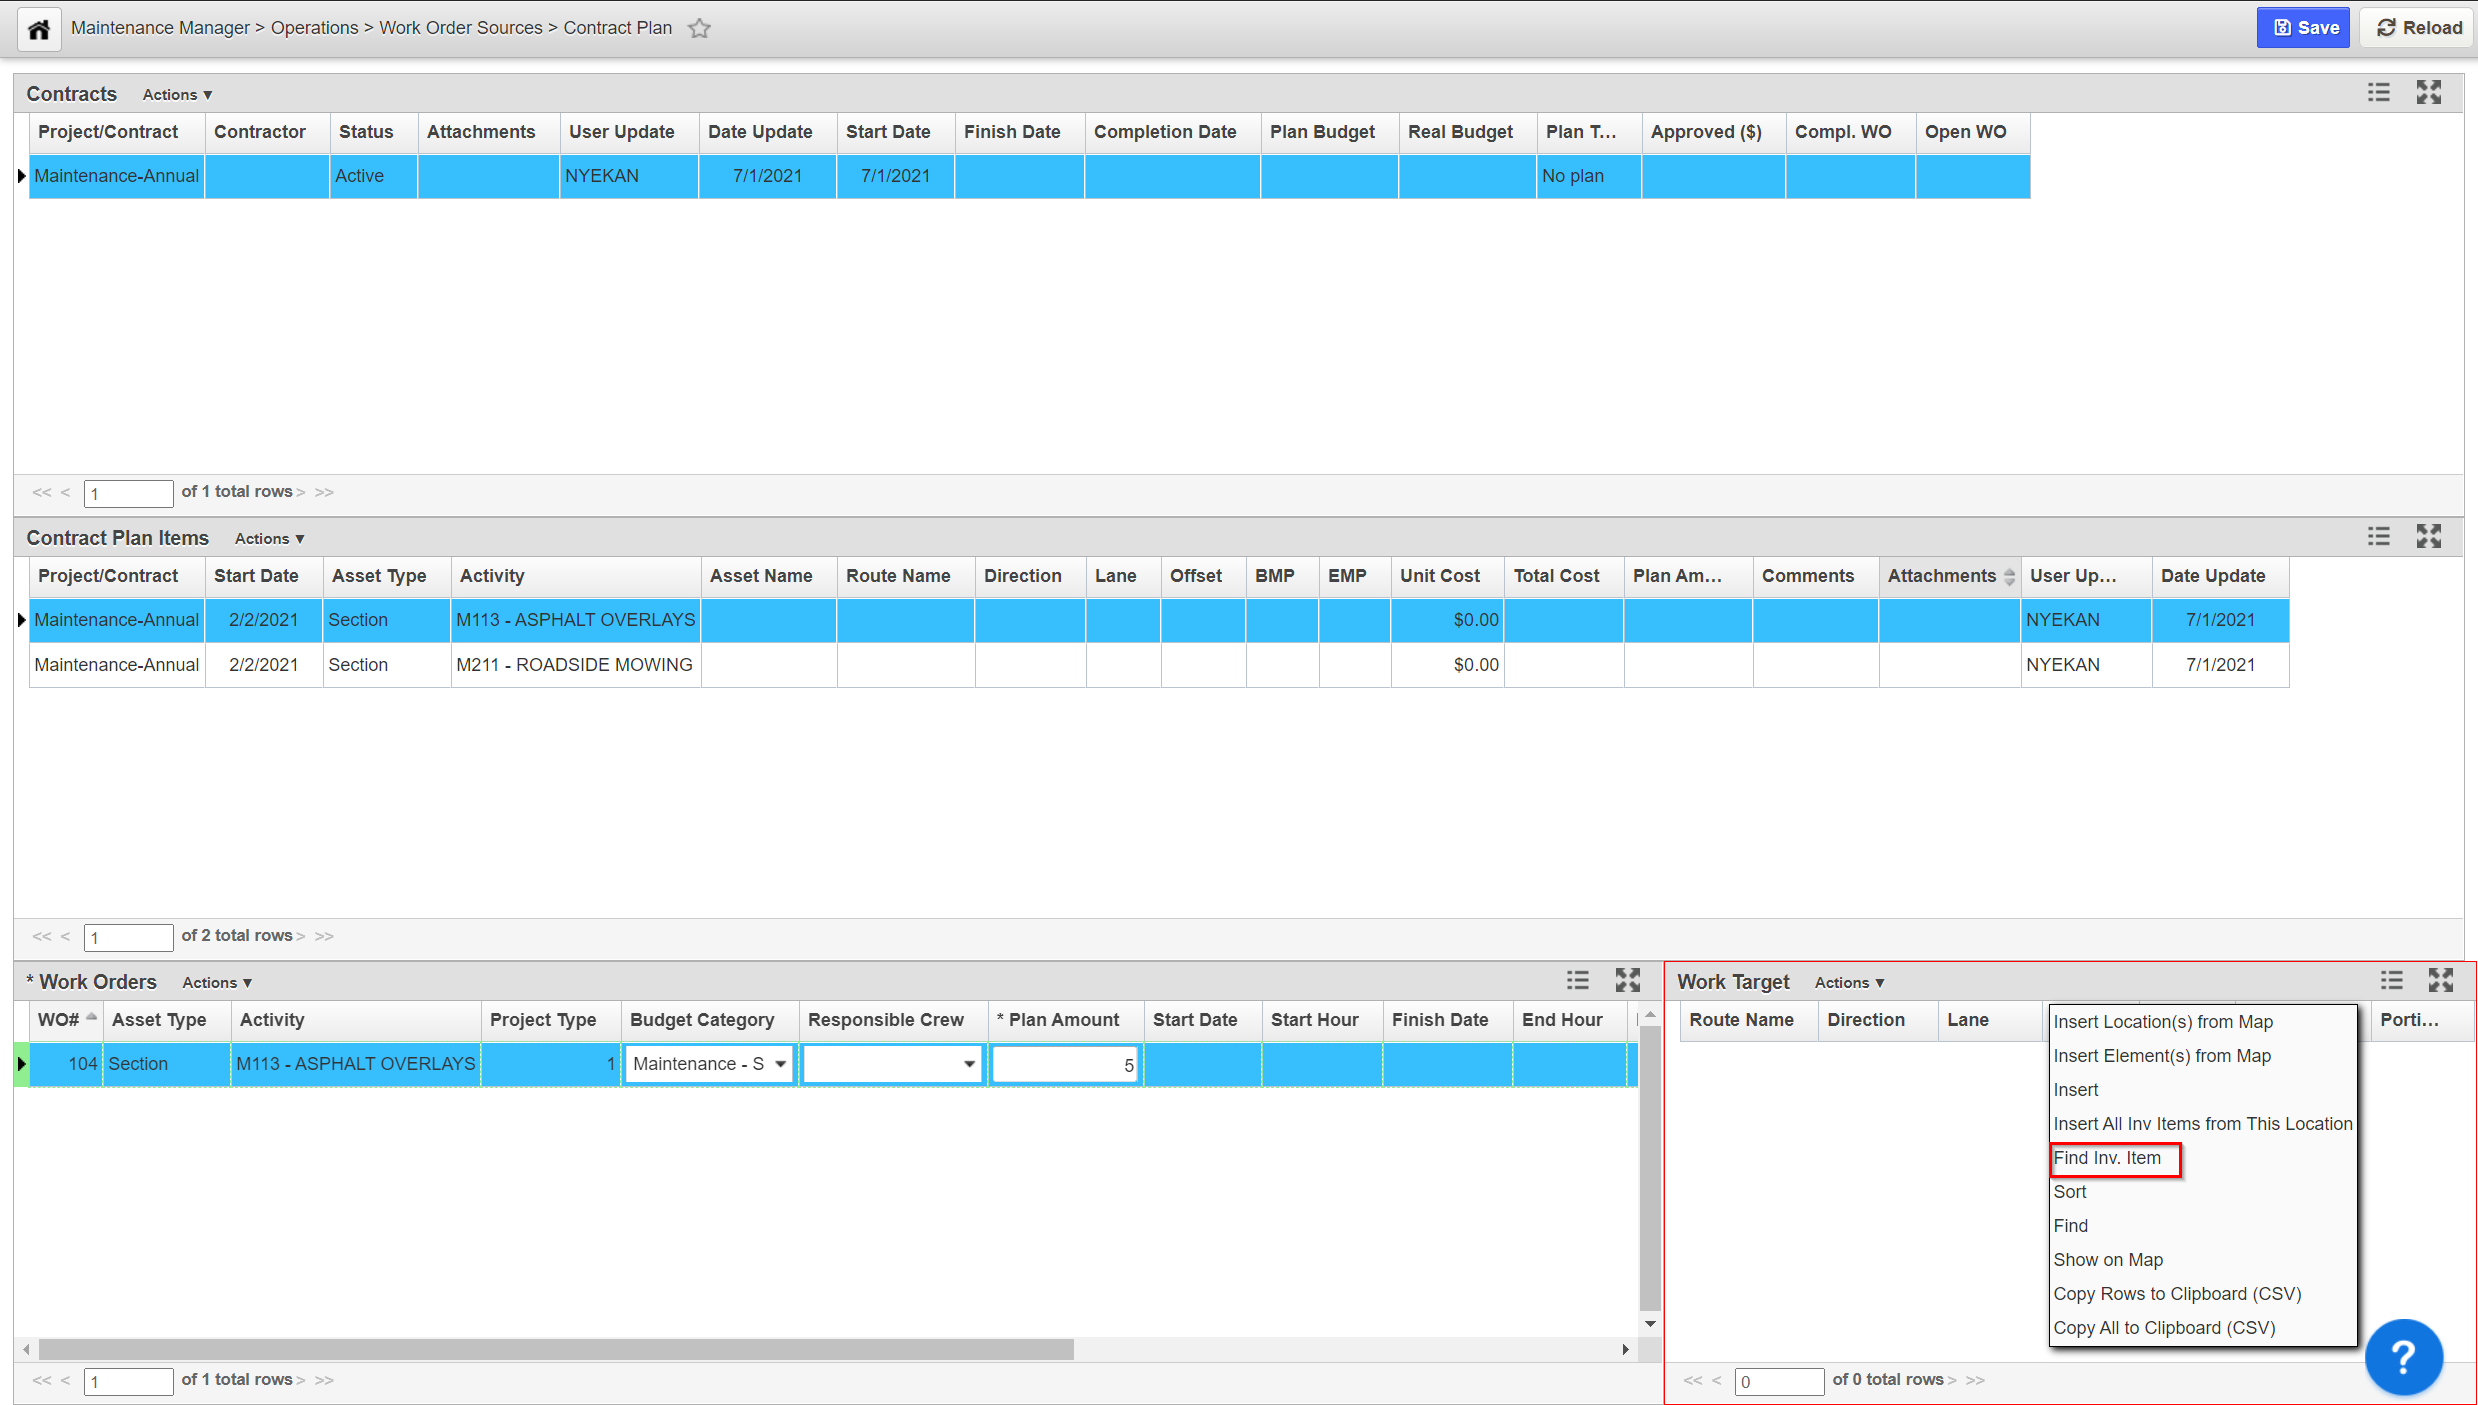
Task: Expand Budget Category dropdown Maintenance - S
Action: tap(780, 1064)
